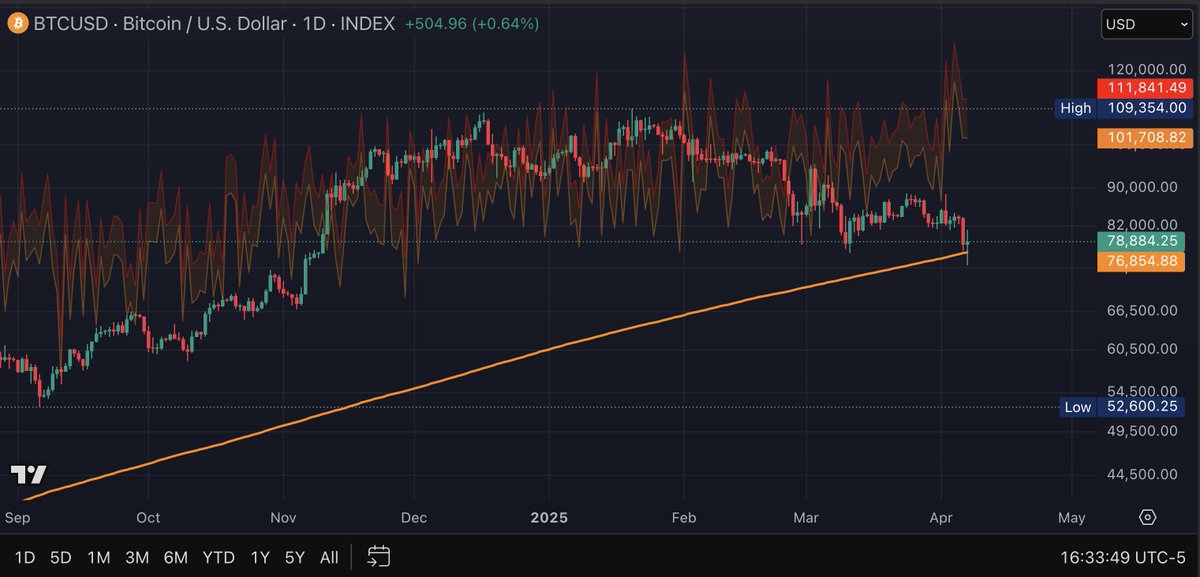
Task: Select the All time range
Action: click(x=329, y=557)
